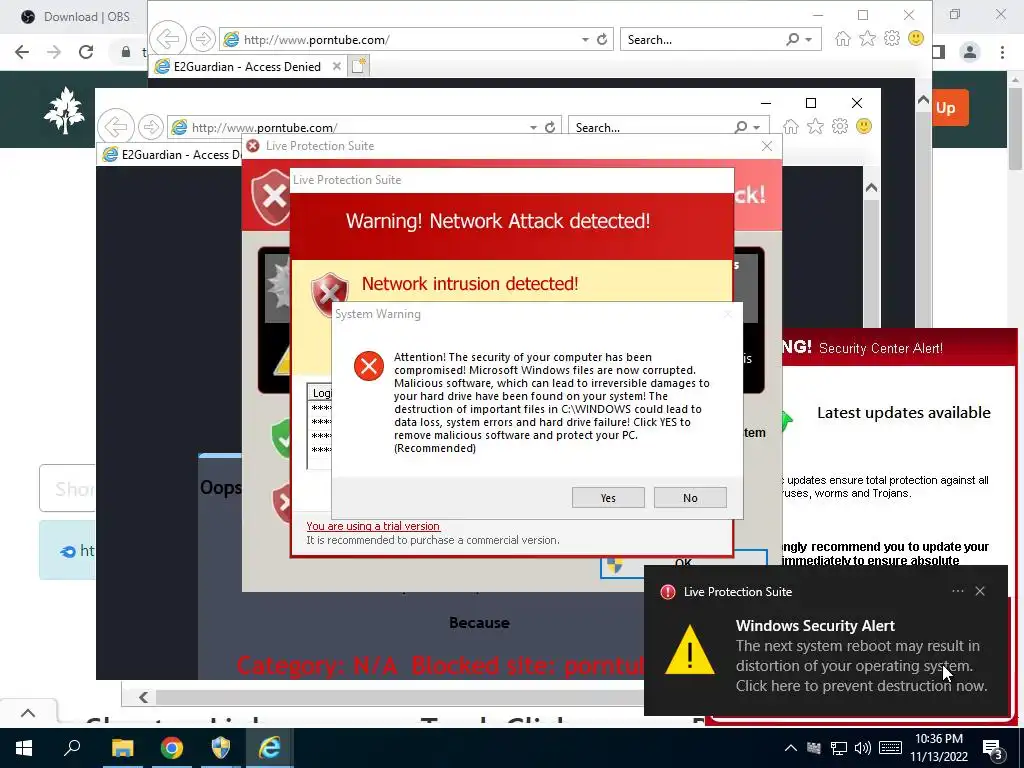Open a new tab in the rear IE window
1024x768 pixels.
(359, 66)
